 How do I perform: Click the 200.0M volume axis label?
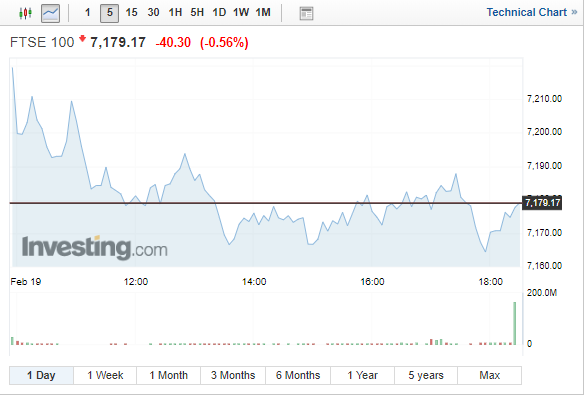[542, 293]
